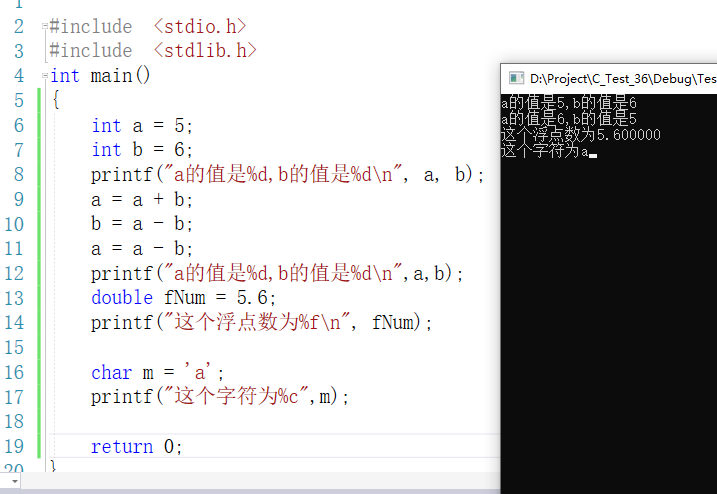The image size is (717, 494).
Task: Collapse the #include region outlining toggle
Action: [45, 27]
